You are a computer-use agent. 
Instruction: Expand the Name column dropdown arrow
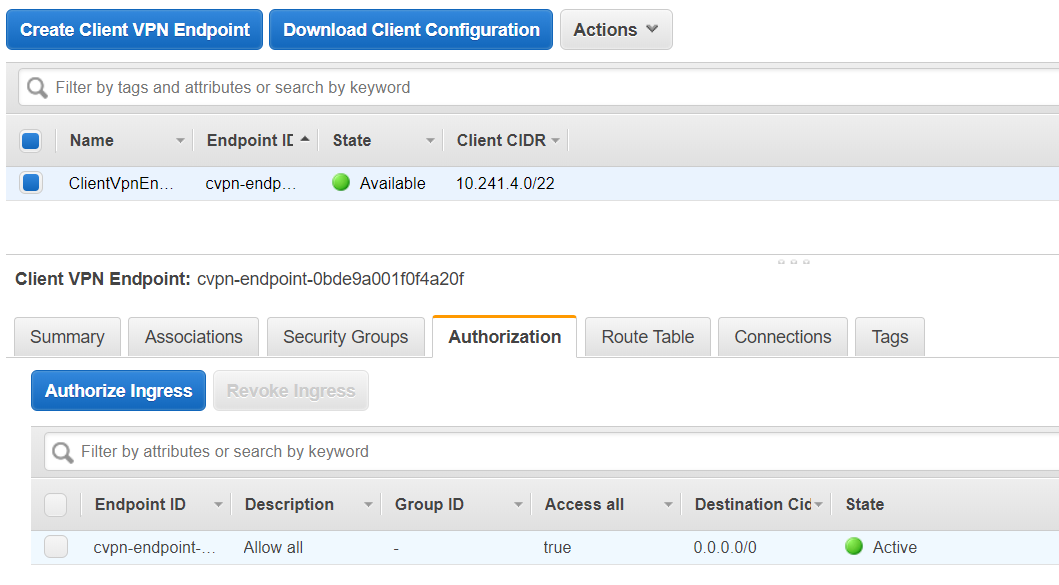click(x=180, y=141)
